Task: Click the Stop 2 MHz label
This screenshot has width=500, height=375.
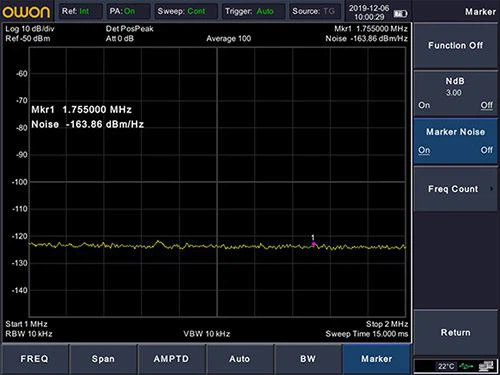Action: click(387, 324)
